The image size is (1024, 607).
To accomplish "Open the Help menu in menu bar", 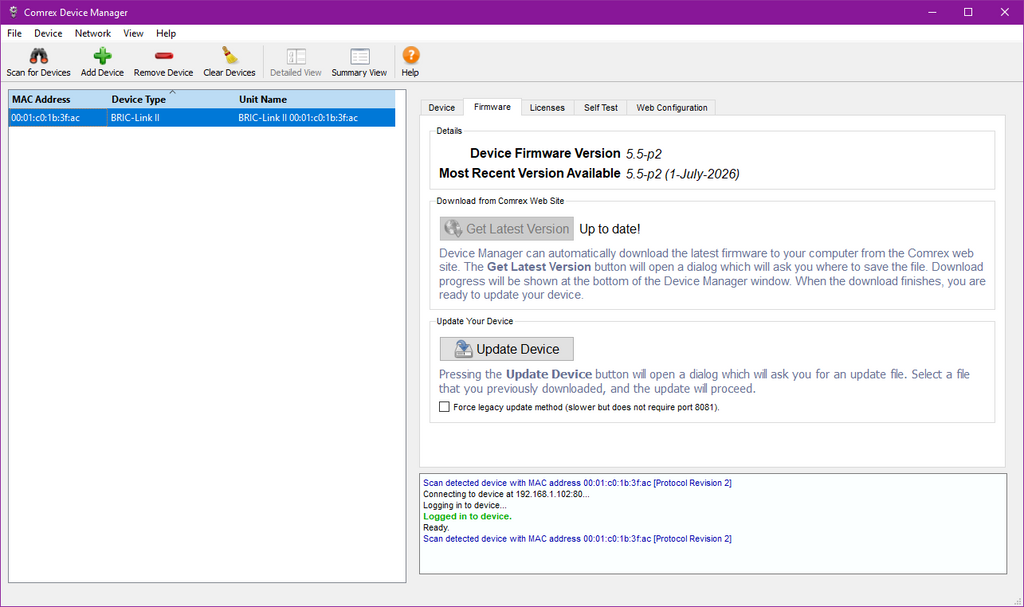I will point(166,33).
